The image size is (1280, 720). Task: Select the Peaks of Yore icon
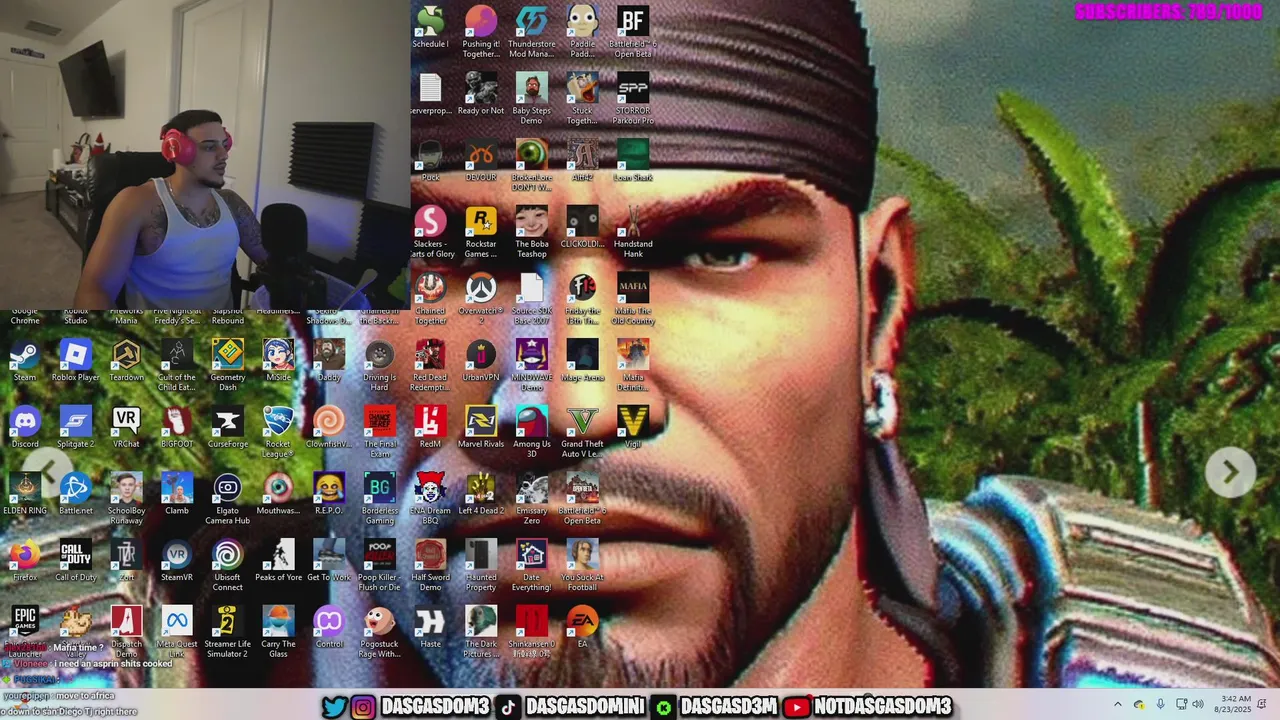tap(278, 562)
